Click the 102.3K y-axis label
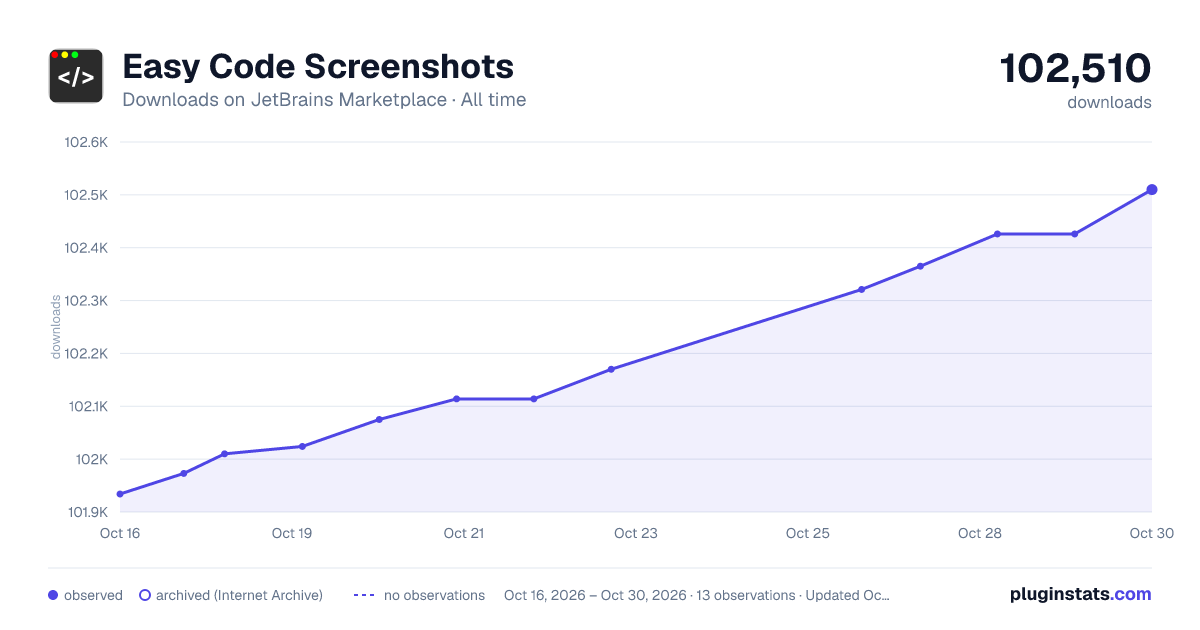 (86, 301)
